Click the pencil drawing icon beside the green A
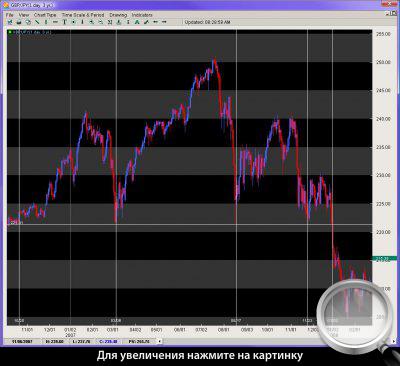This screenshot has height=366, width=400. click(x=146, y=22)
